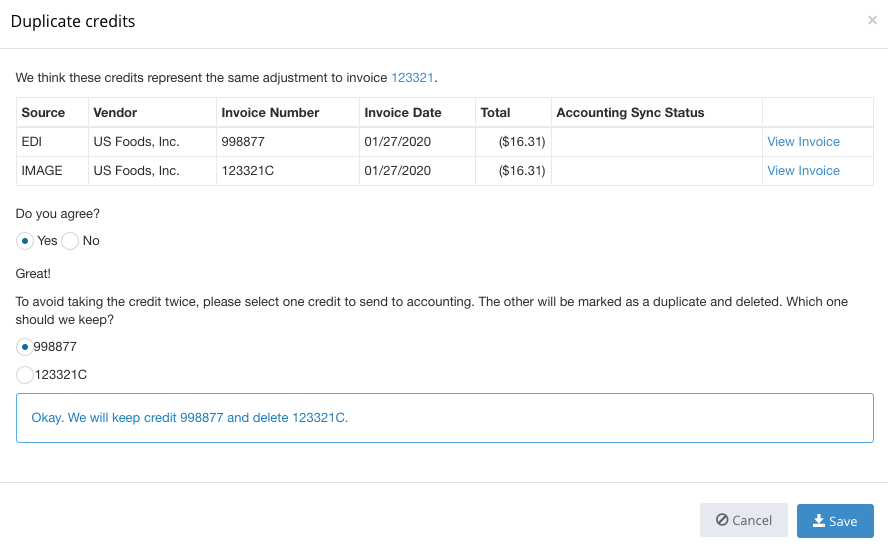Screen dimensions: 888x547
Task: Click the Accounting Sync Status column header
Action: pyautogui.click(x=630, y=113)
